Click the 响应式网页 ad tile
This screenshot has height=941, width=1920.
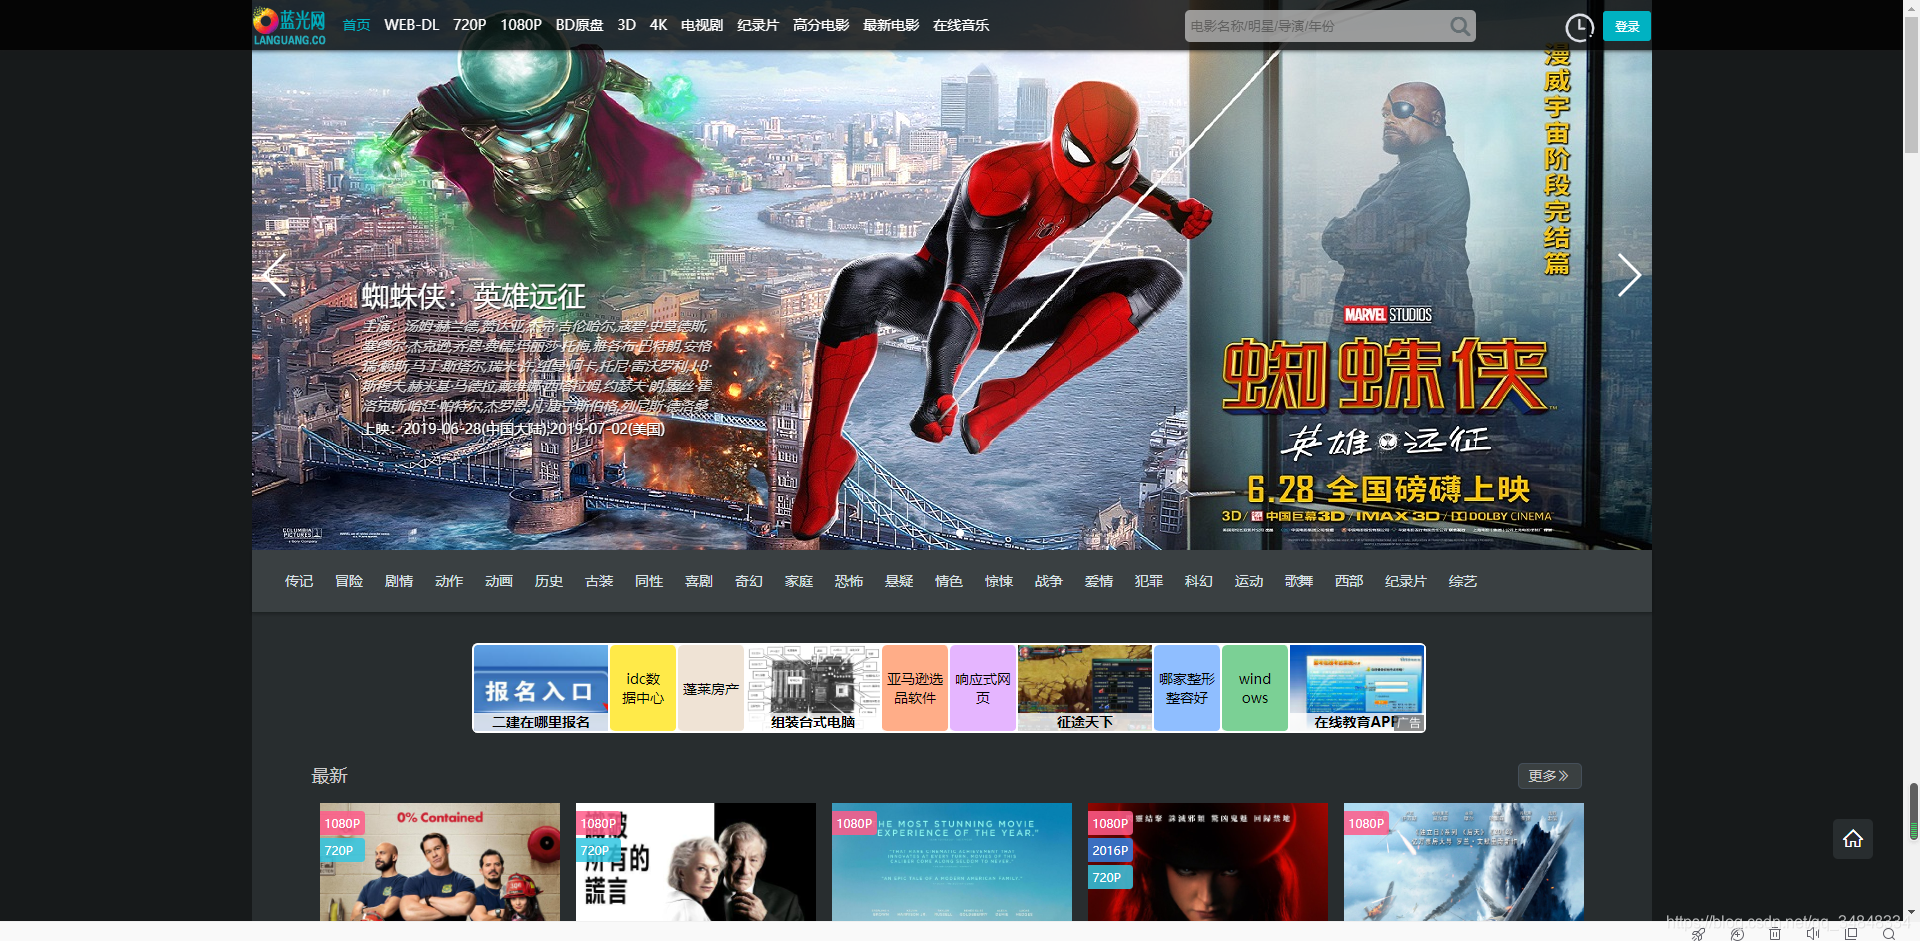(983, 688)
